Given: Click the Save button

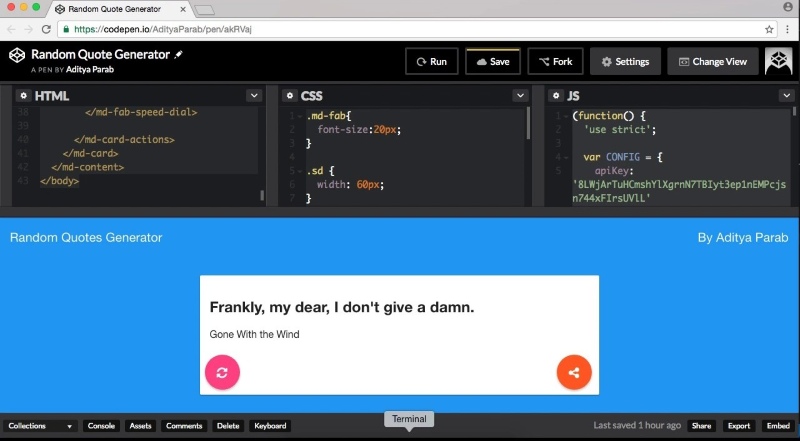Looking at the screenshot, I should tap(493, 61).
